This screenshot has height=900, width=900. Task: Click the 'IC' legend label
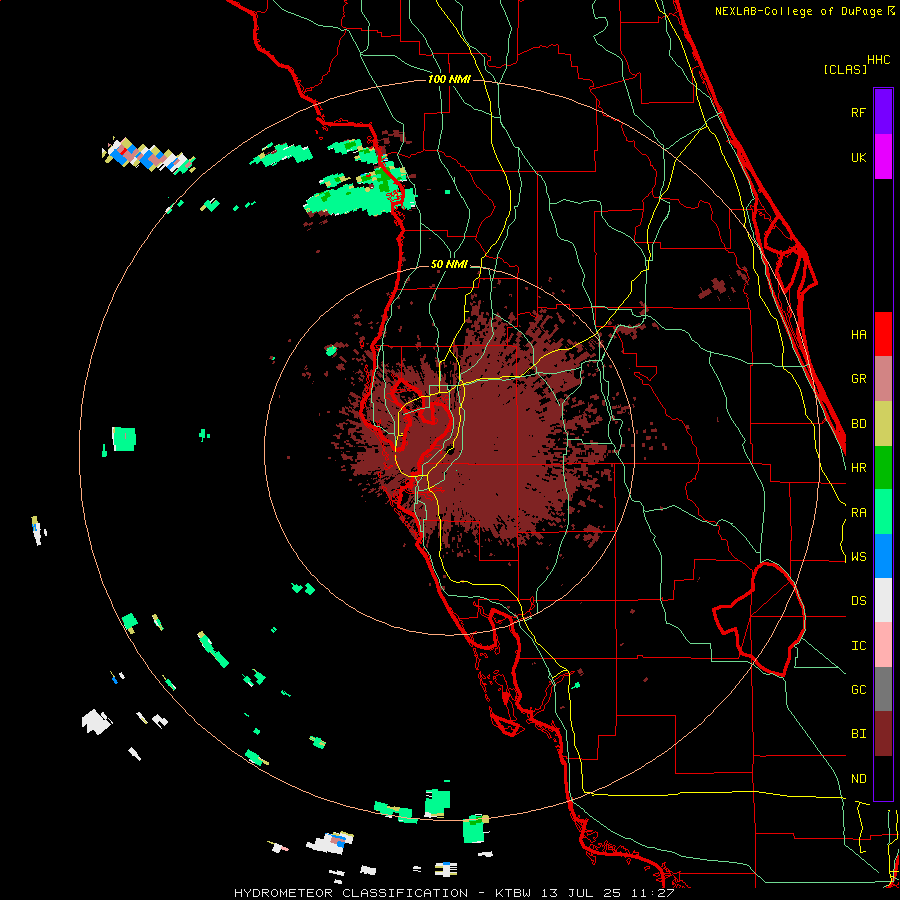859,646
